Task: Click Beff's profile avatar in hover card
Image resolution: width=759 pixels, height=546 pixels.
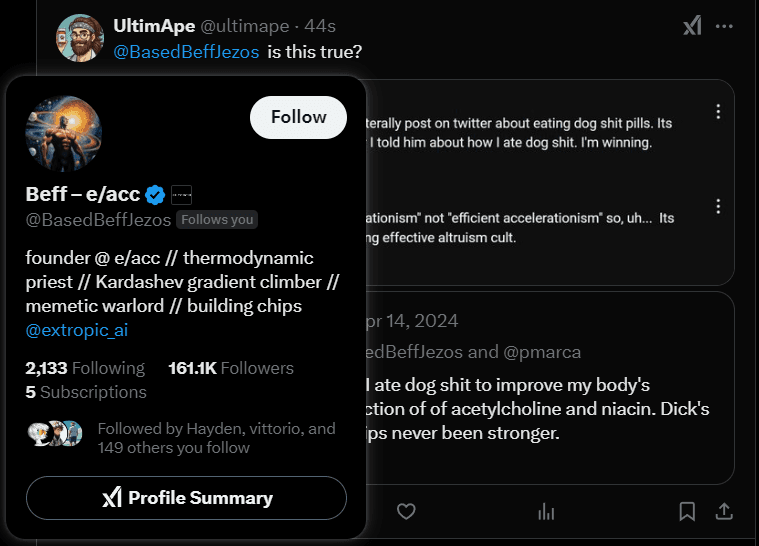Action: pos(64,133)
